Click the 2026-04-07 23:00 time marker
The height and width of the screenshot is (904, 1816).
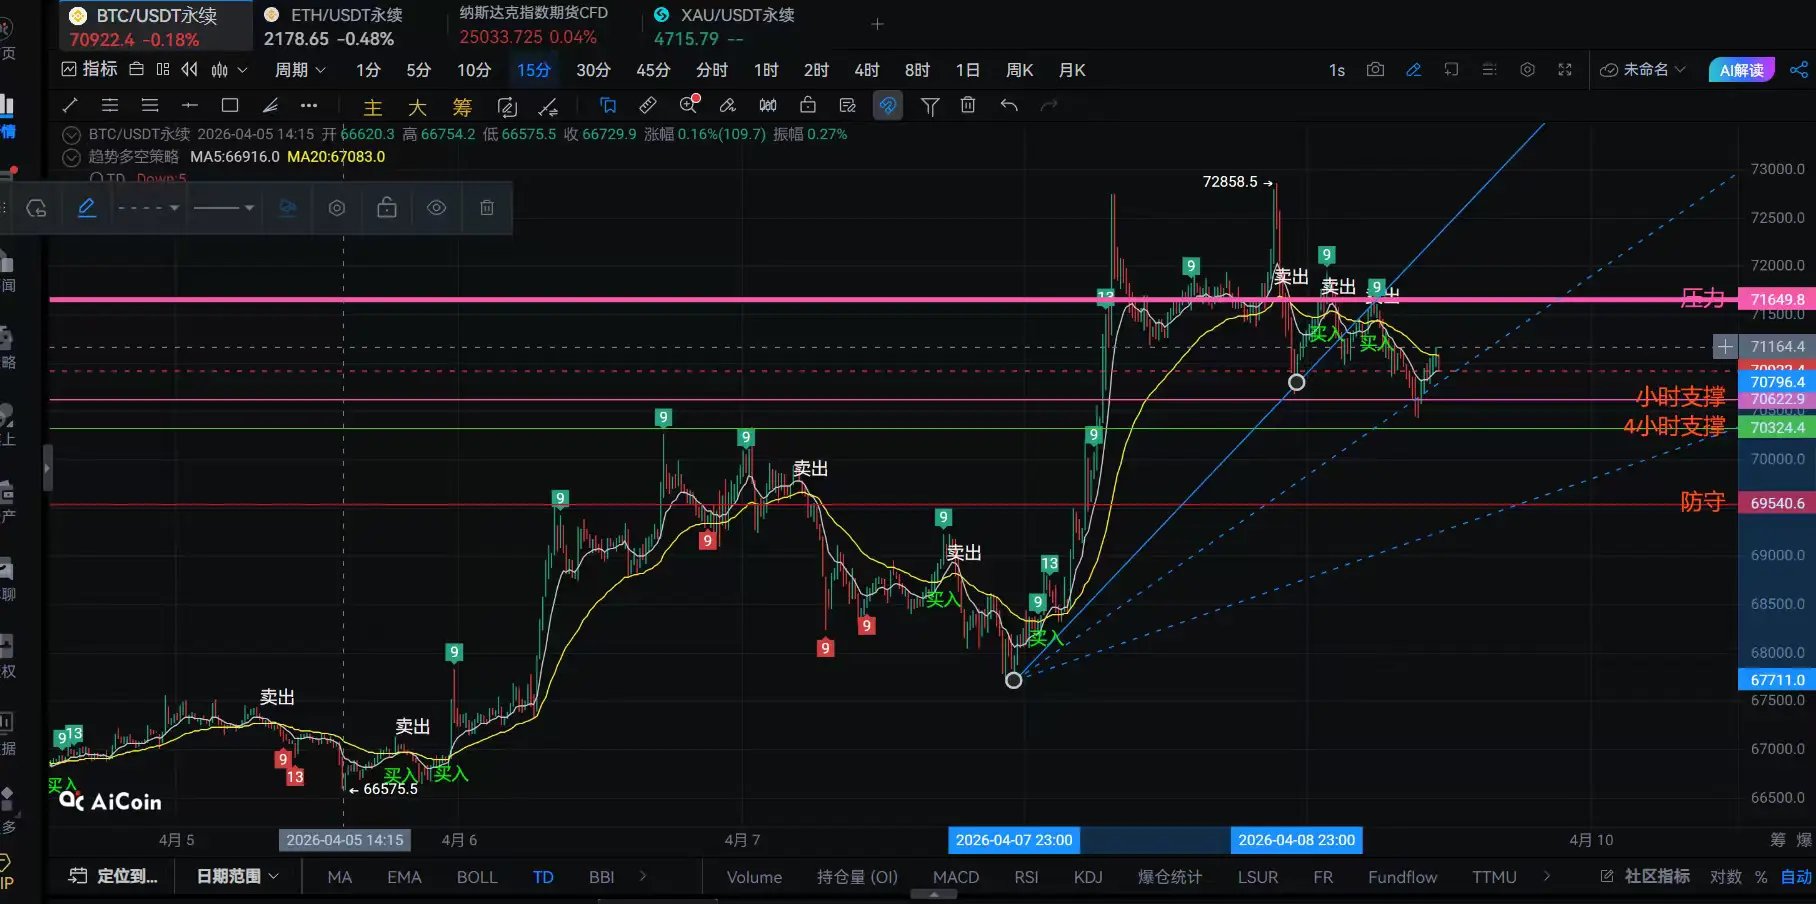pyautogui.click(x=1014, y=840)
